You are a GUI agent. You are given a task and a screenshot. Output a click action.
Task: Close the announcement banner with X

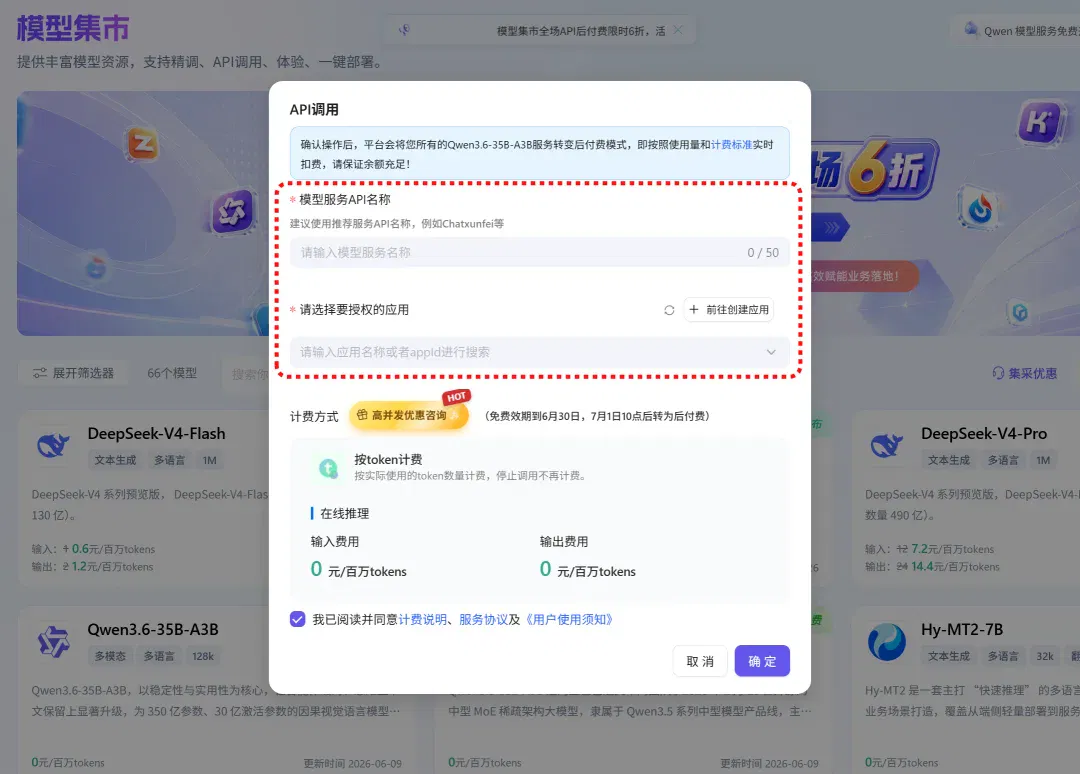click(678, 30)
